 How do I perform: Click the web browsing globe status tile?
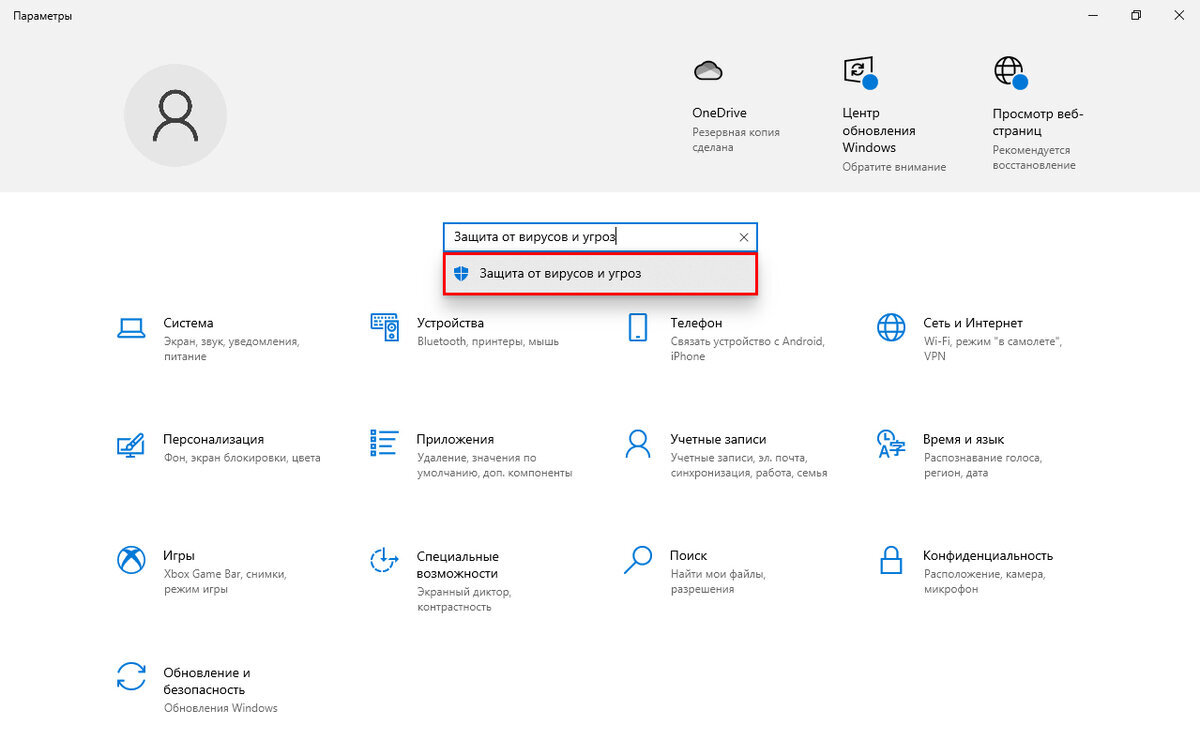[1009, 72]
